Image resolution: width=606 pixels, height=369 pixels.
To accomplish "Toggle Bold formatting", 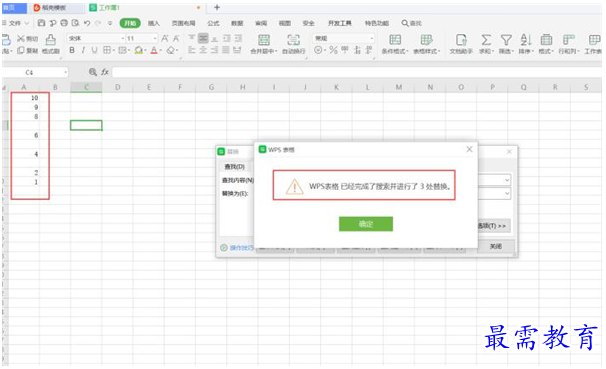I will click(x=72, y=50).
